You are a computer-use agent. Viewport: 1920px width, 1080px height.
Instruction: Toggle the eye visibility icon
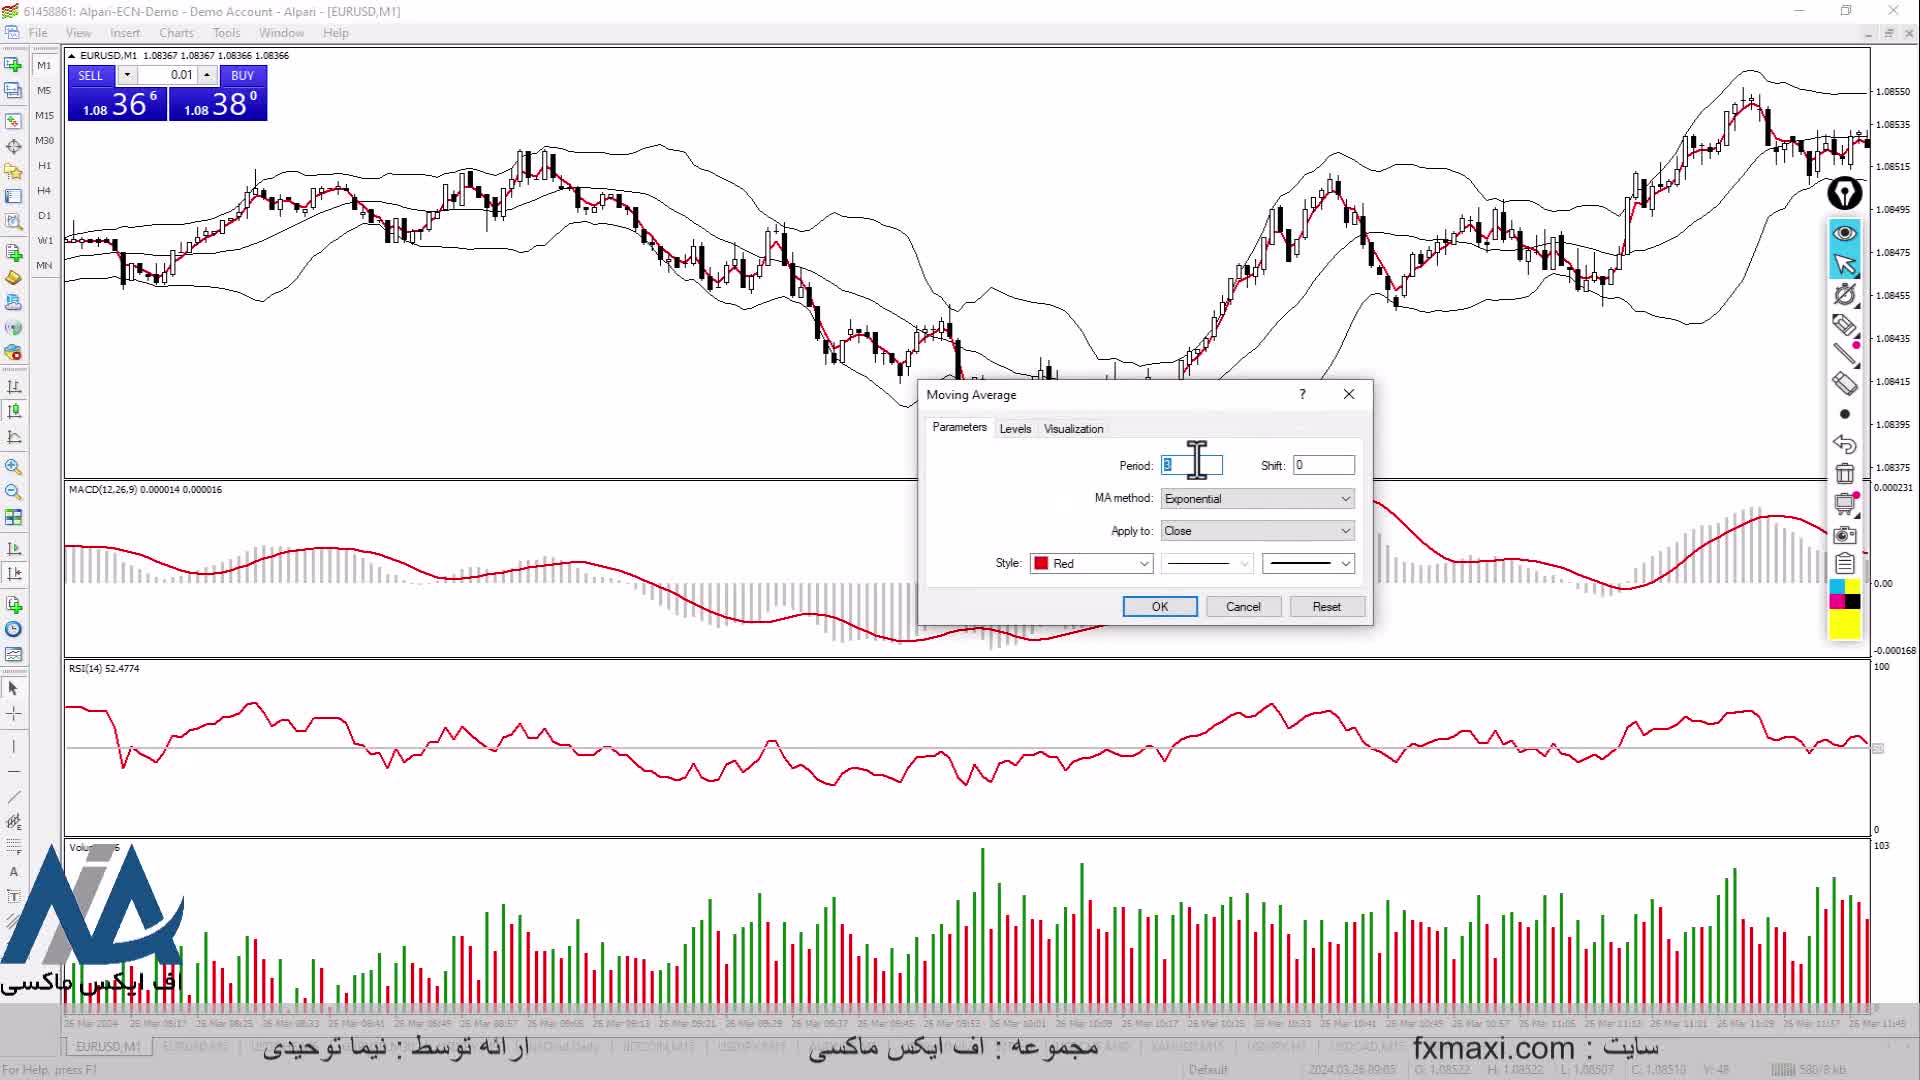(1844, 233)
